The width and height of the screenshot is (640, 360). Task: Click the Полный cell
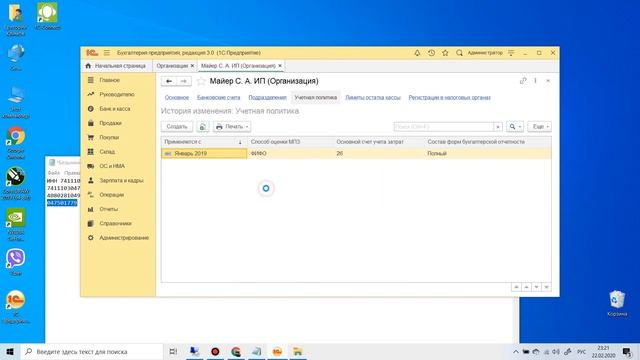tap(437, 153)
